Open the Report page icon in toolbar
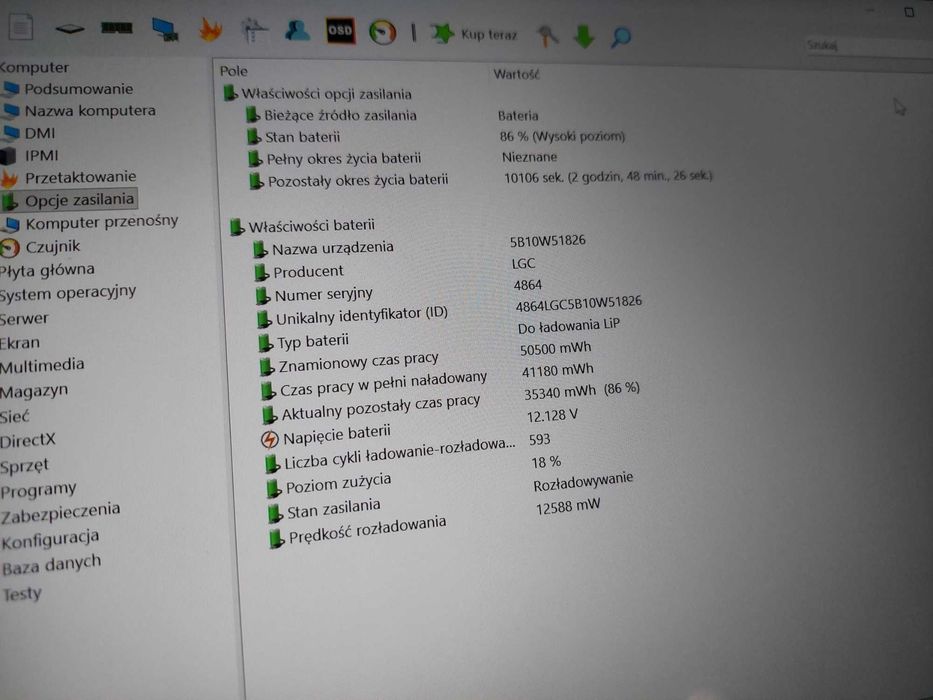This screenshot has height=700, width=933. click(20, 26)
